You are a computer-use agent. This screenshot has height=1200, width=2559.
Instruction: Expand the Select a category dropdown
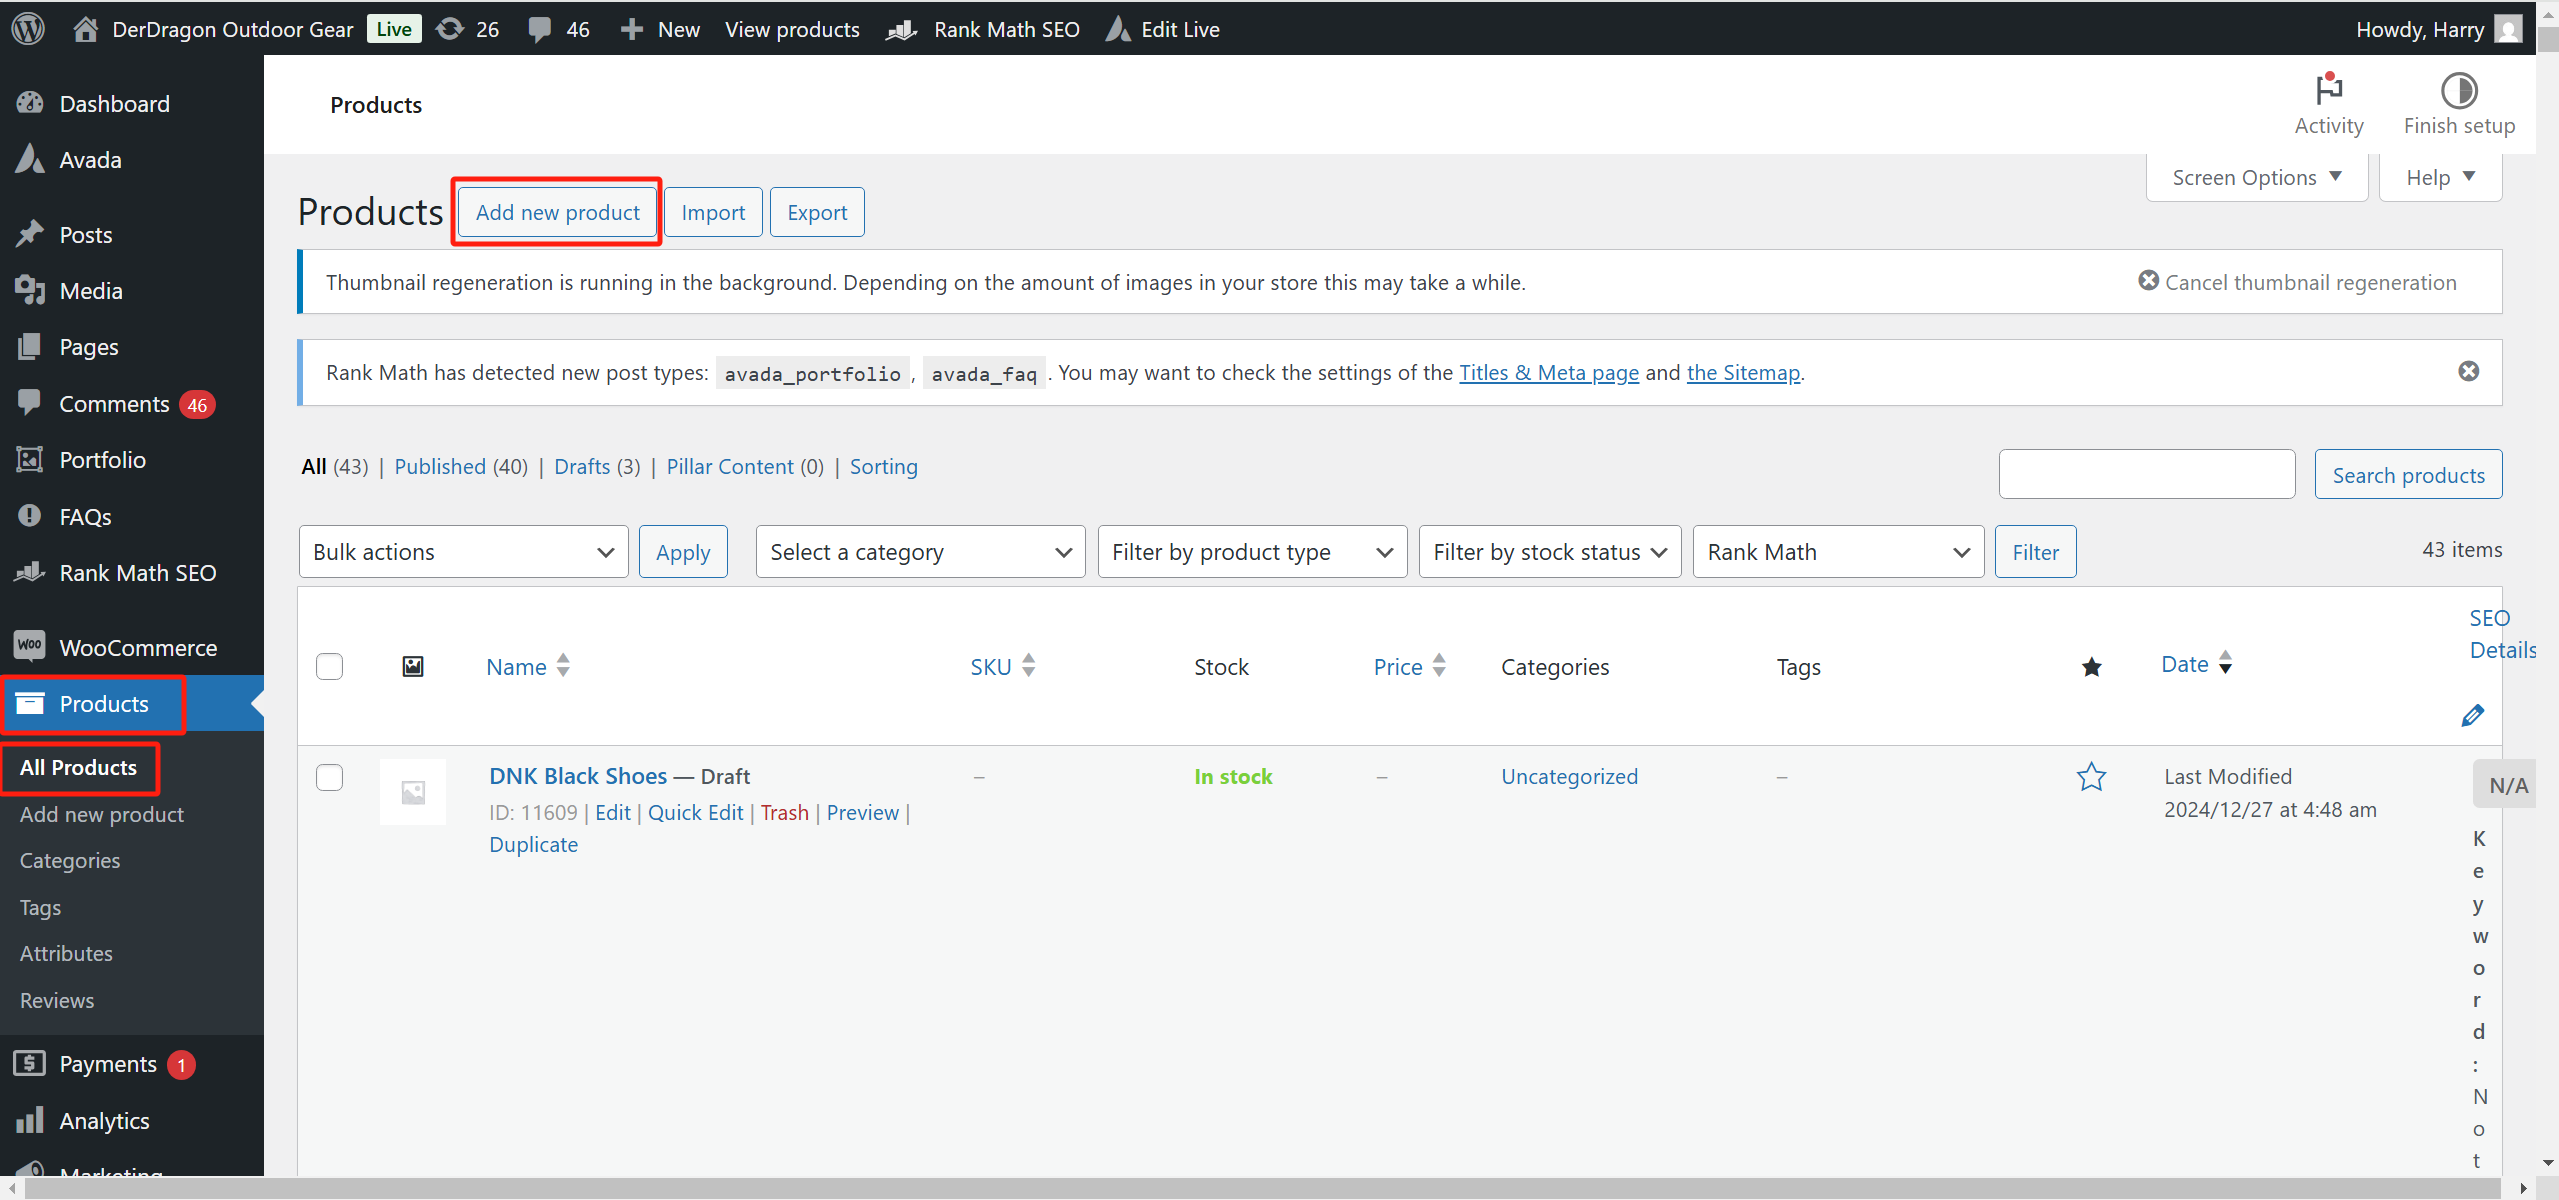tap(920, 552)
